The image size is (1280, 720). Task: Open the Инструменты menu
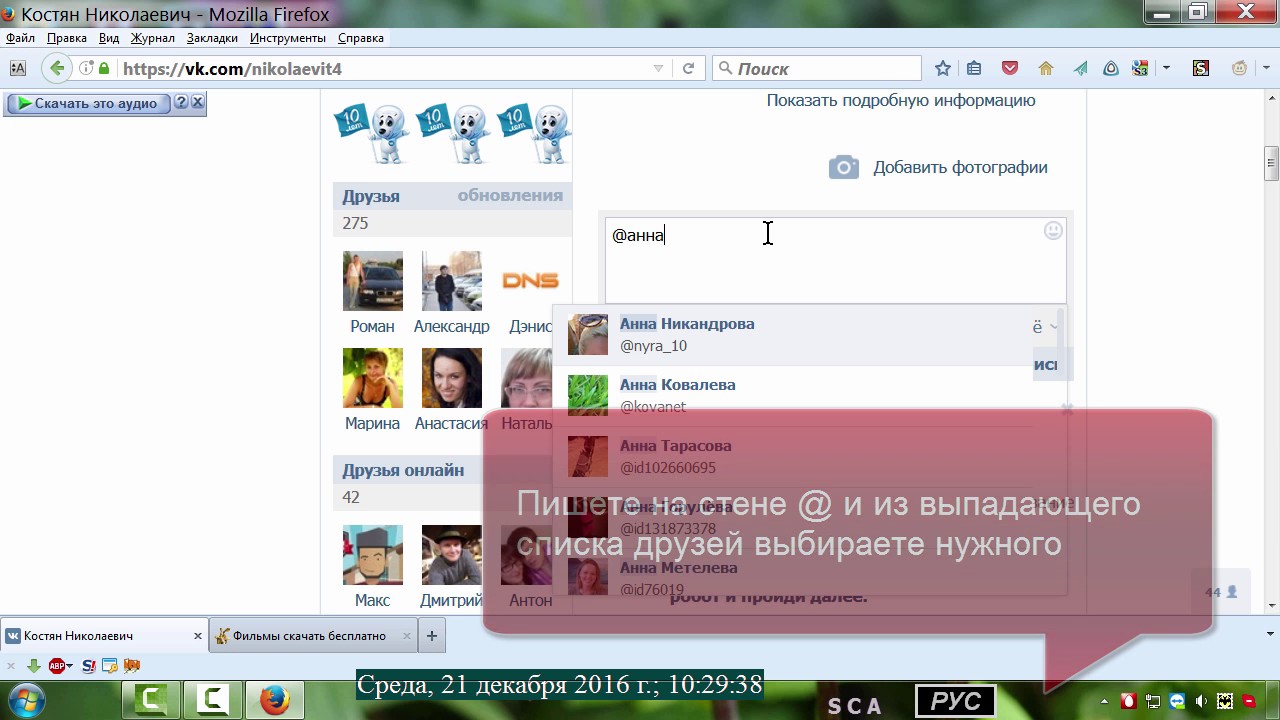[288, 38]
